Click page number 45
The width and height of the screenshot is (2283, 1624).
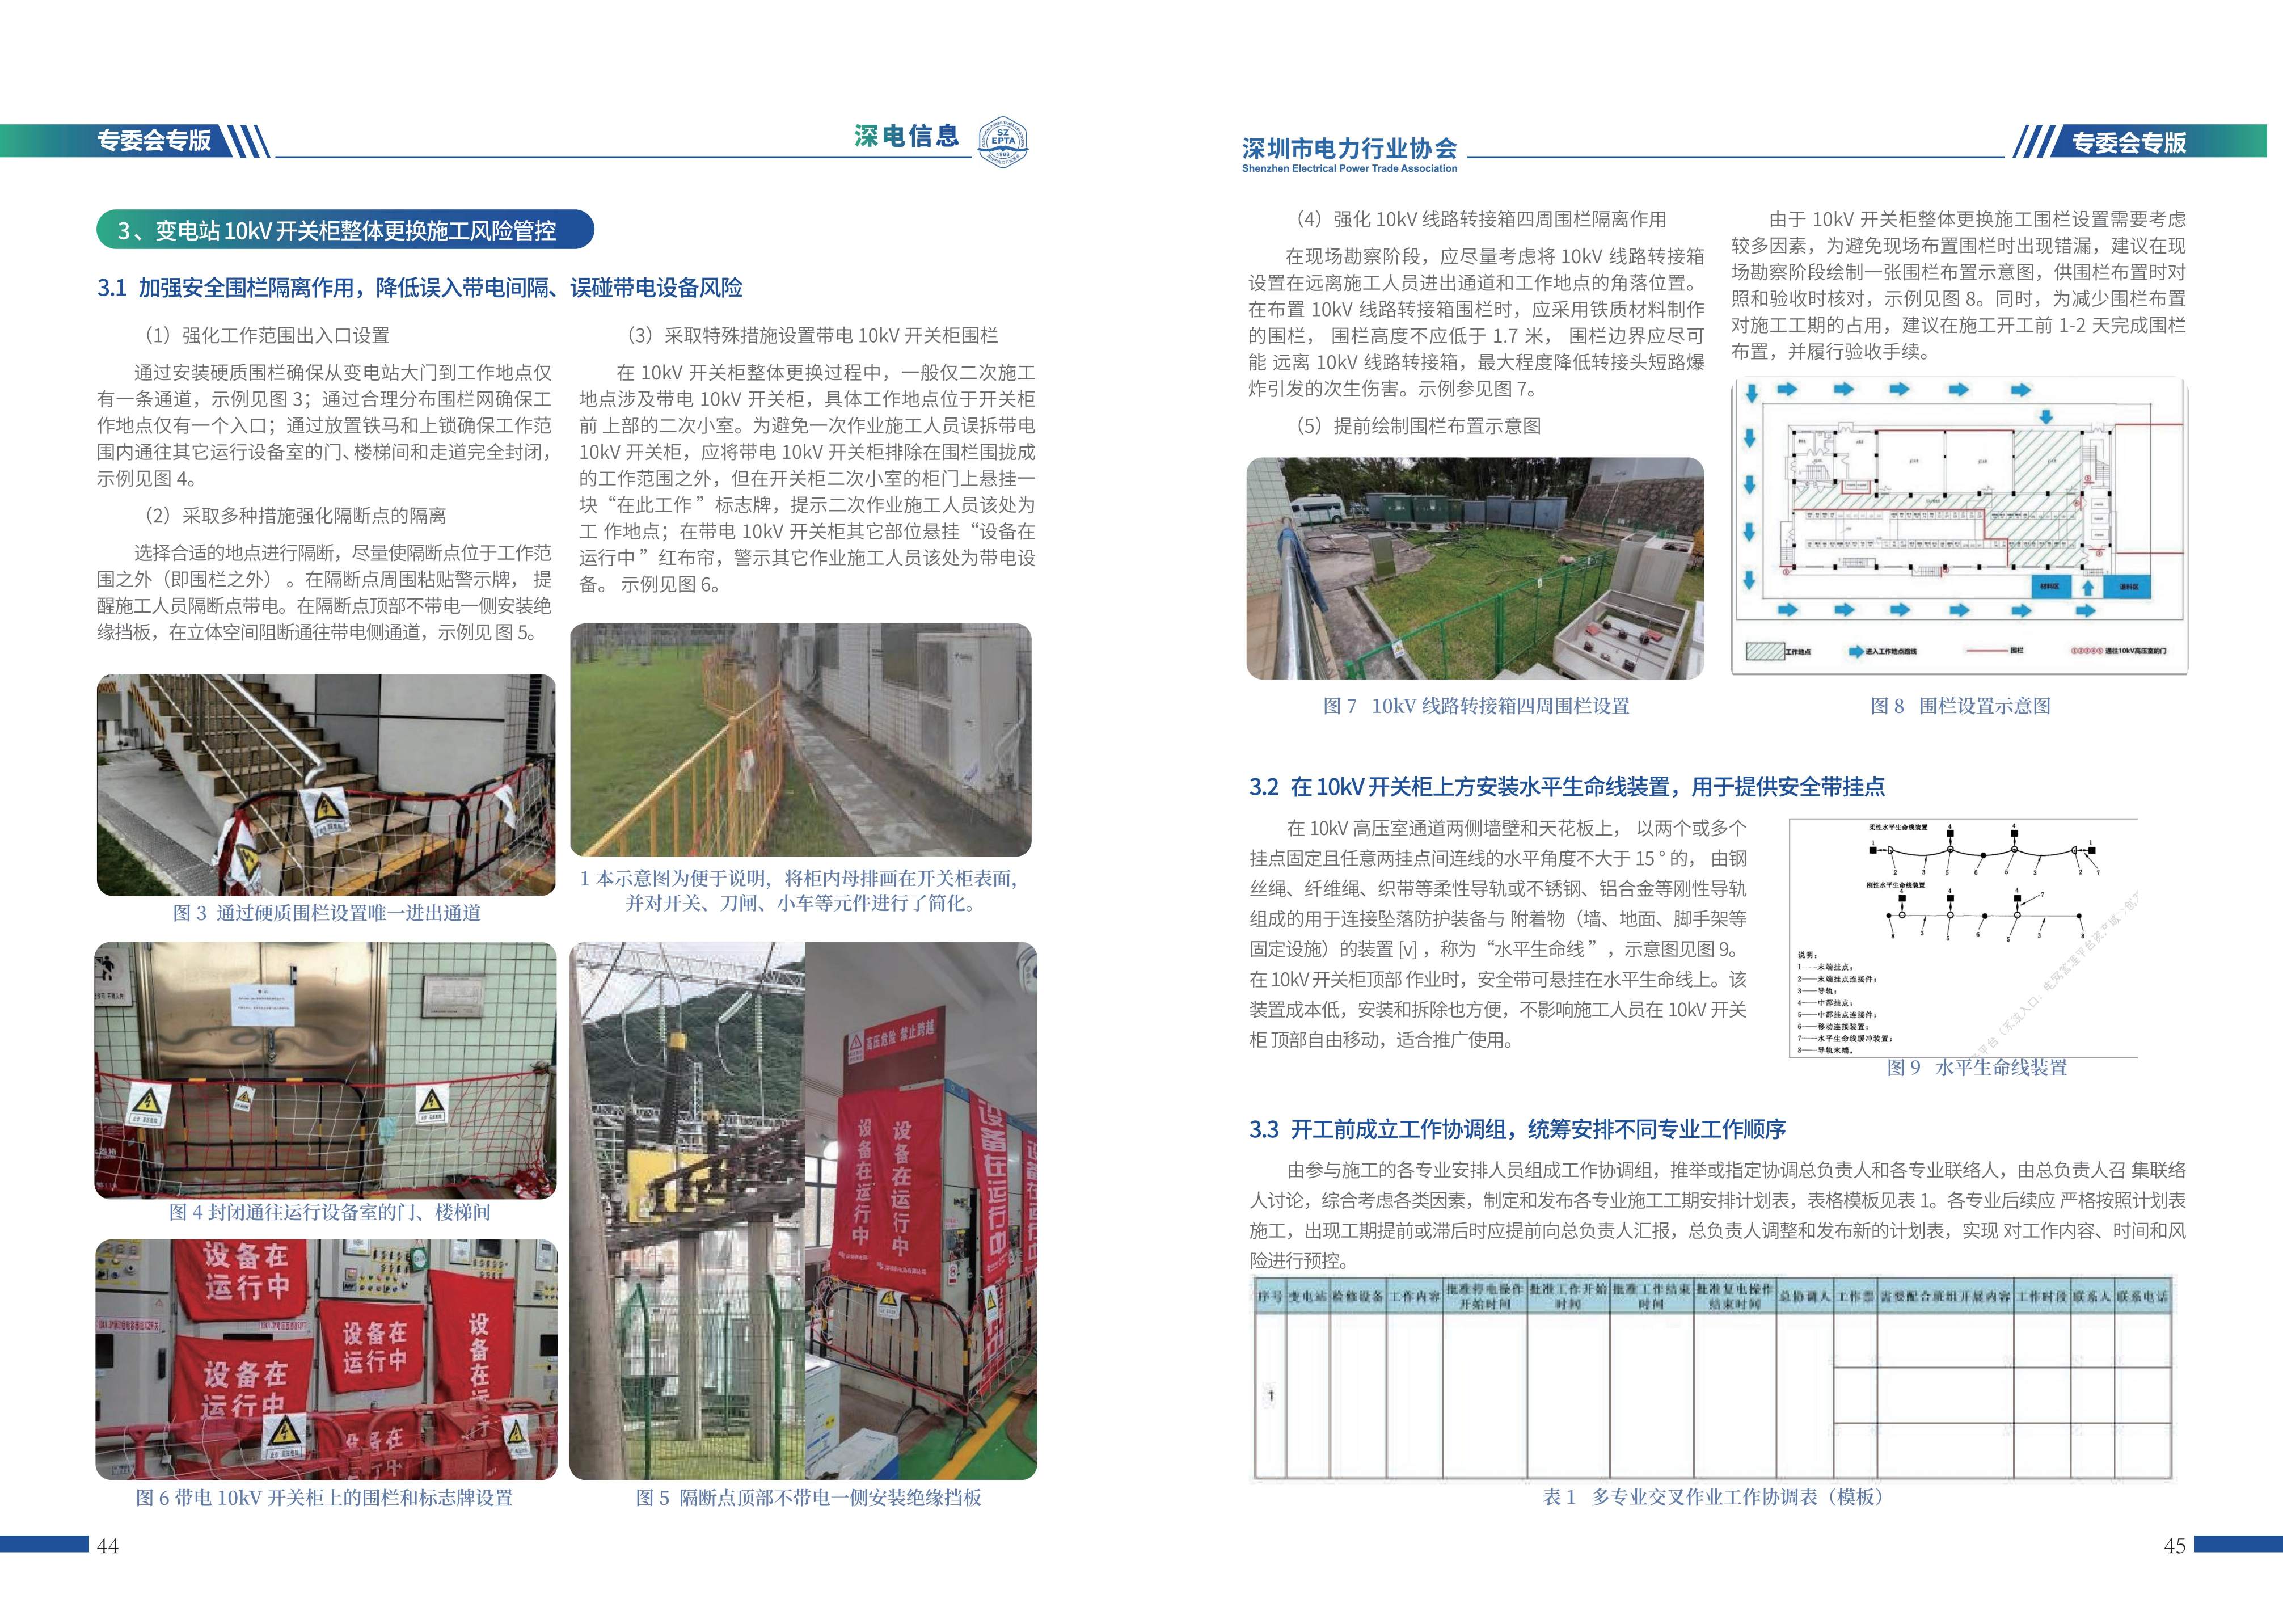click(2174, 1546)
